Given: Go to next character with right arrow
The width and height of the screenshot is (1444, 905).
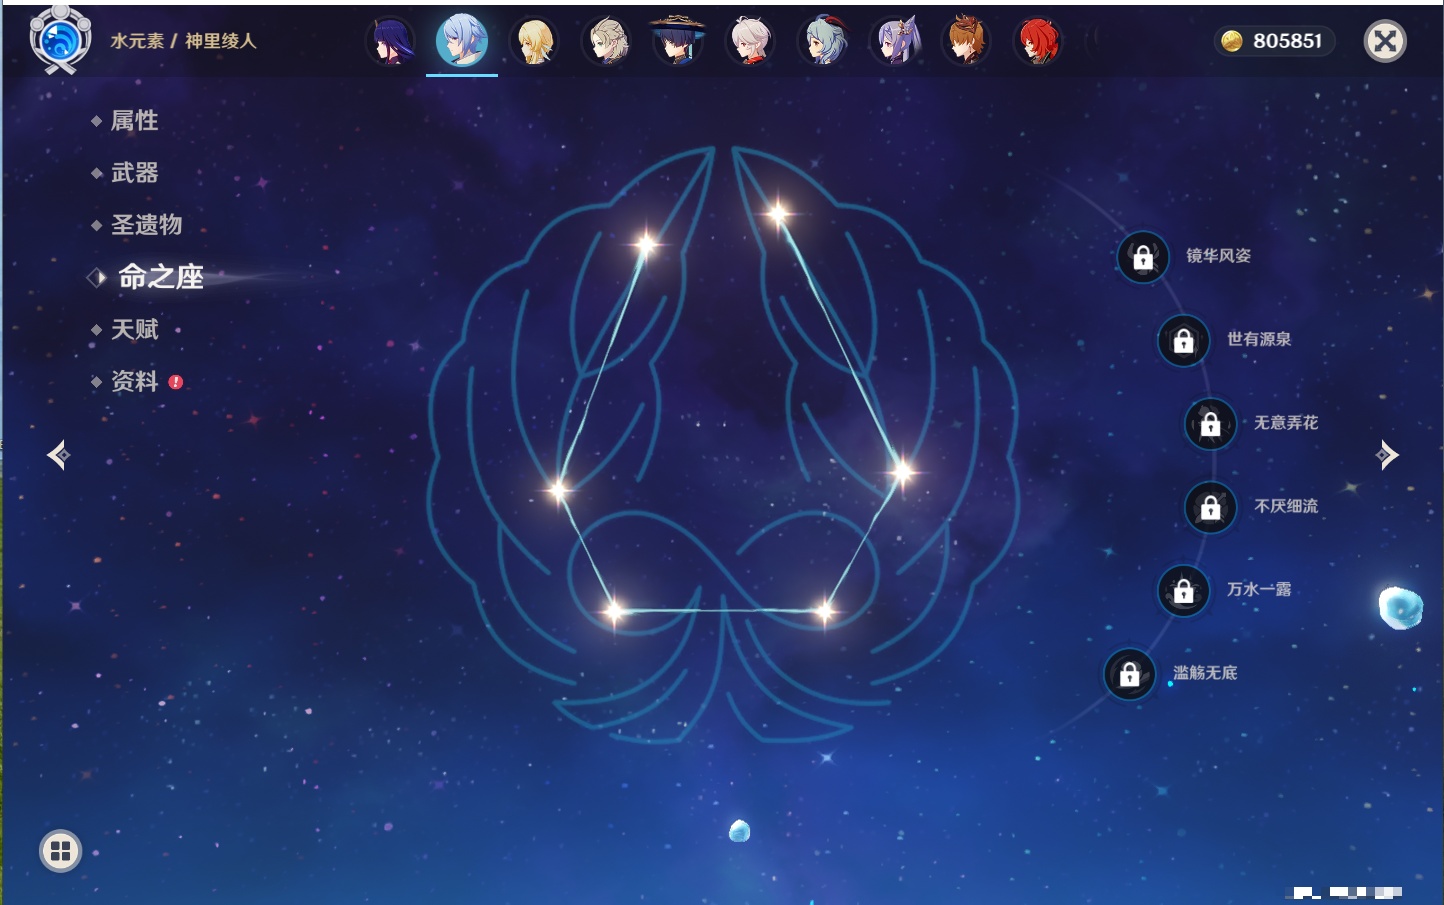Looking at the screenshot, I should (x=1387, y=455).
